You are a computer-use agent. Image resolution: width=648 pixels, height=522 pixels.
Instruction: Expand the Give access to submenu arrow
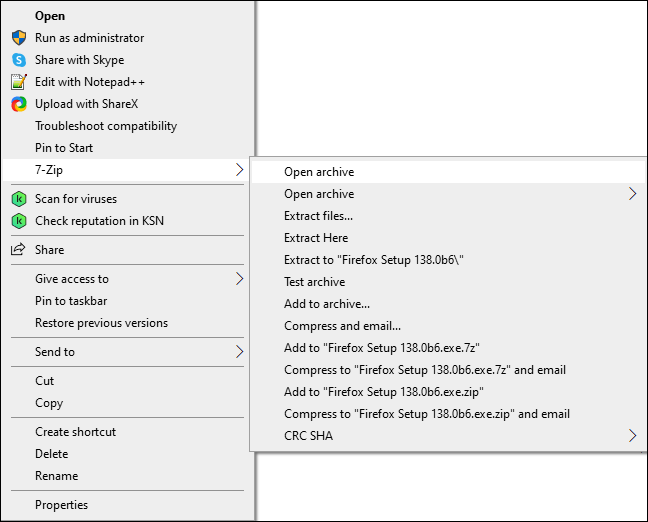tap(239, 279)
